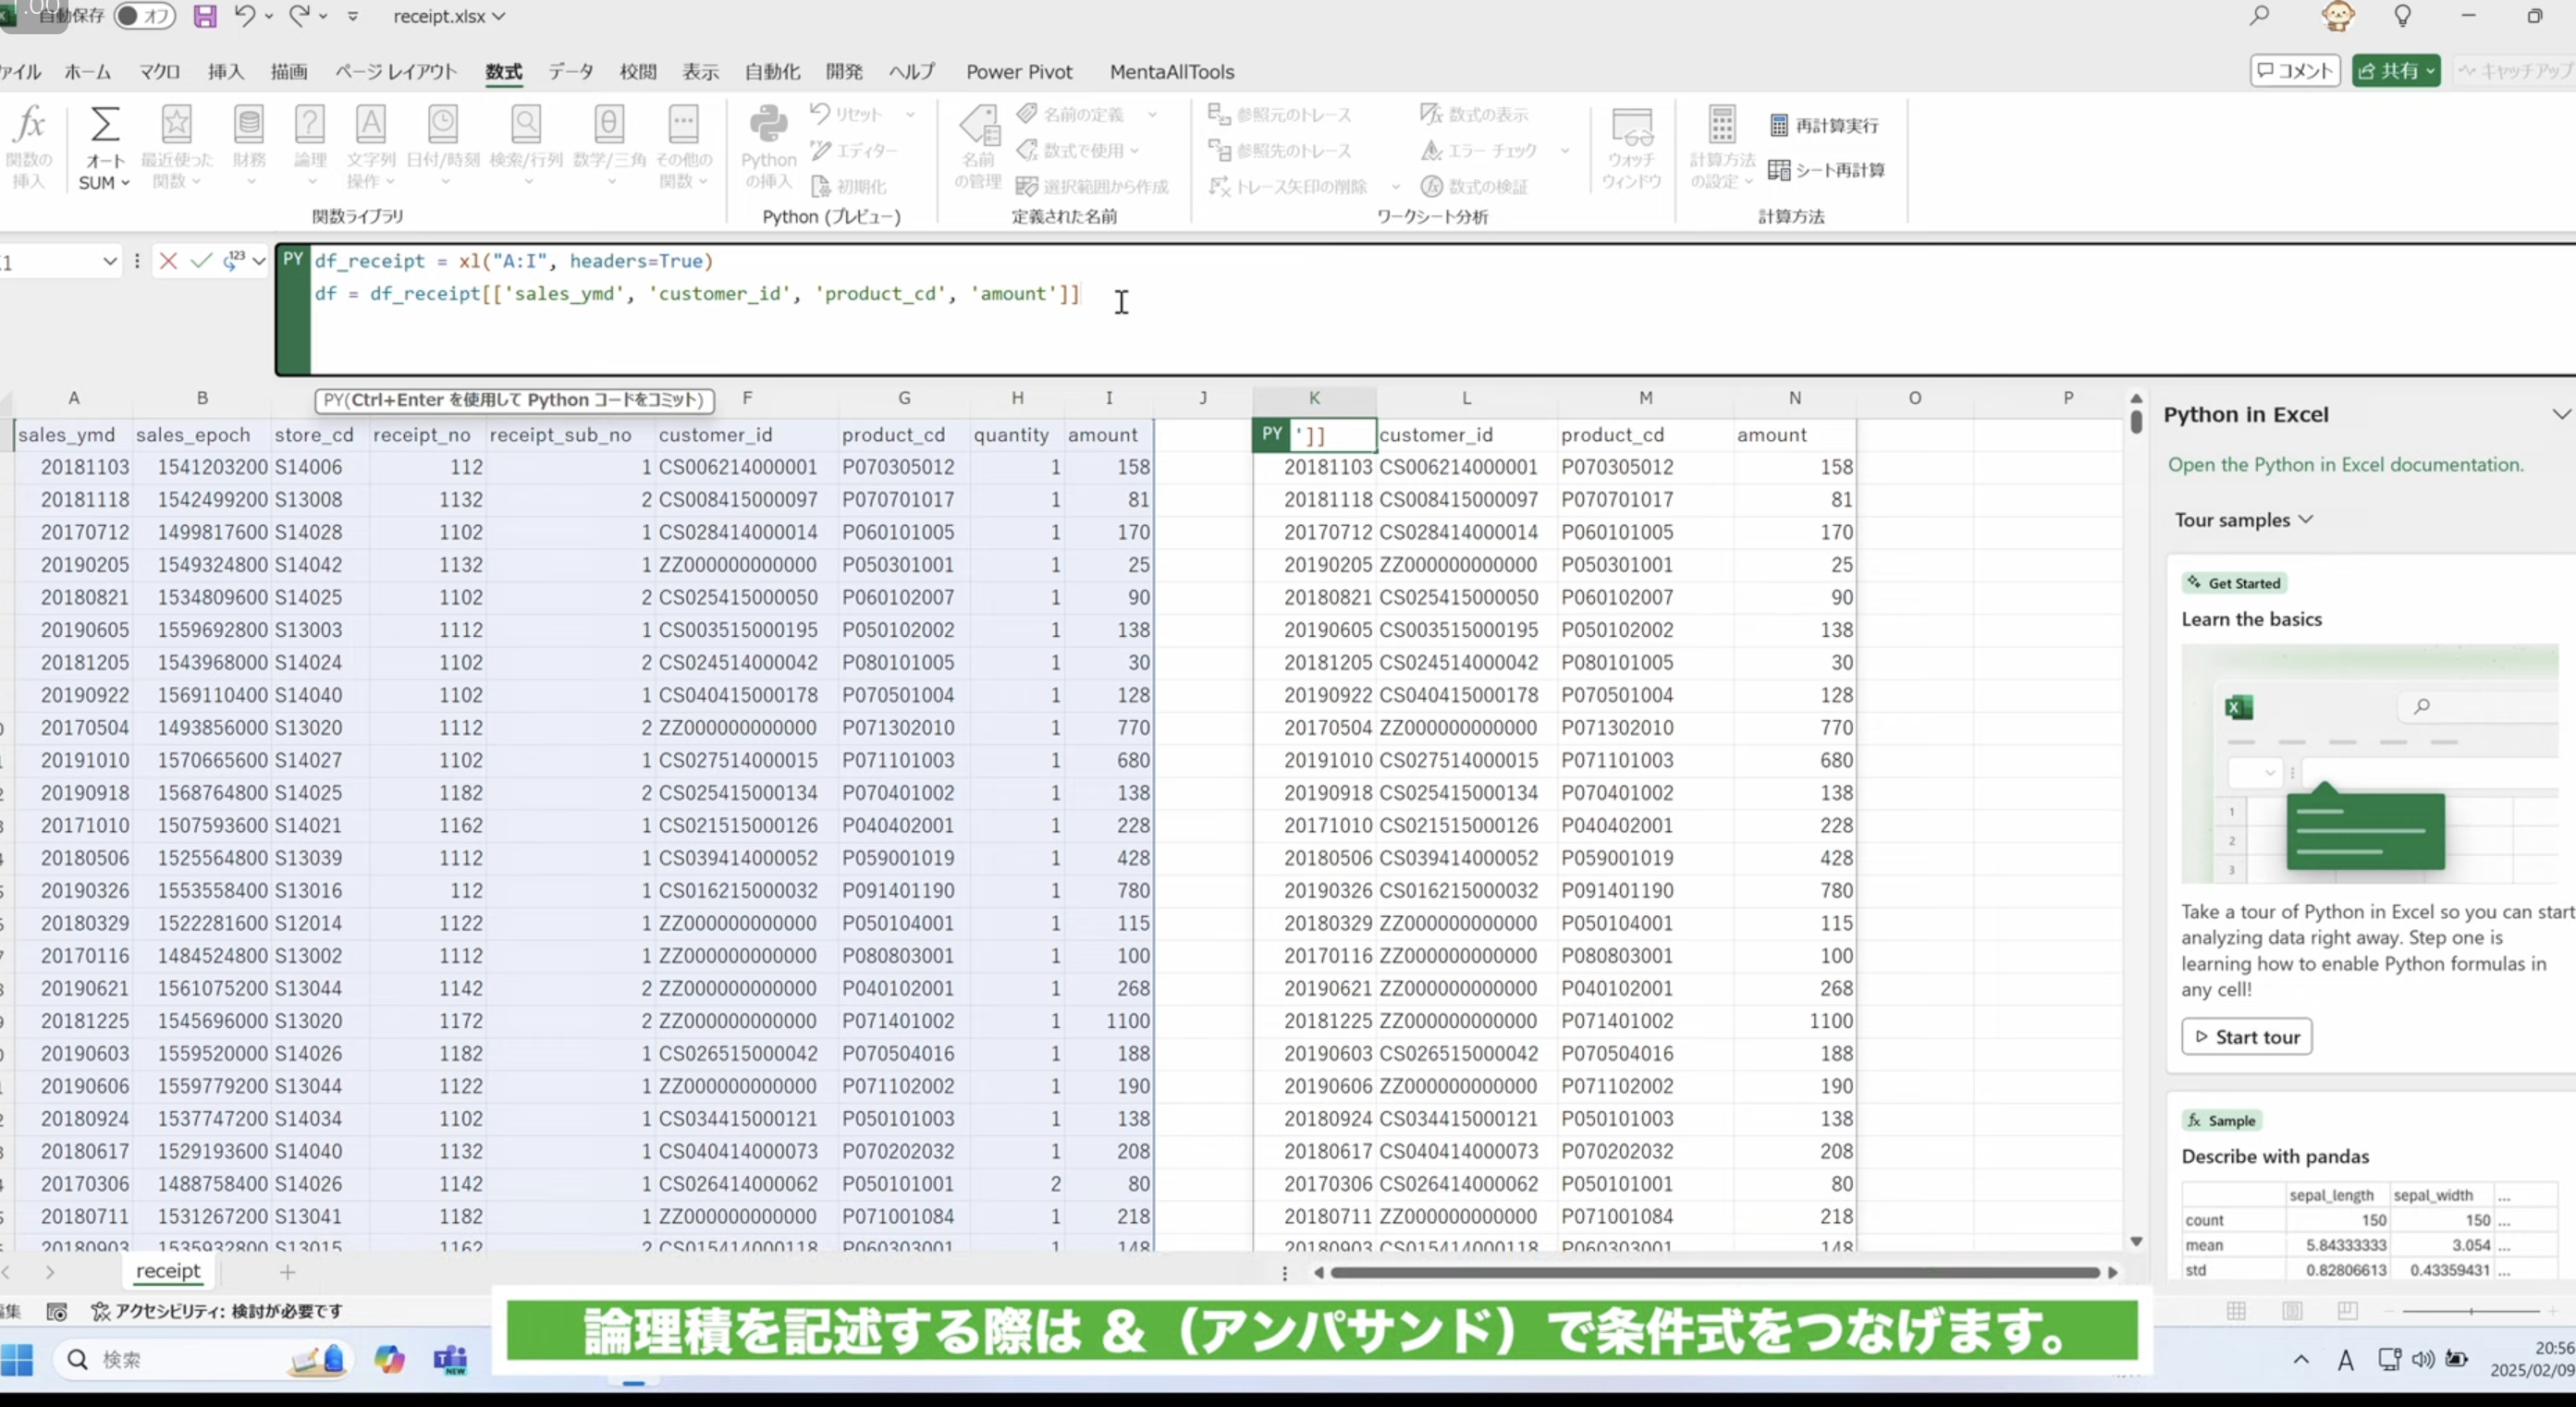Expand Define Name (名前の定義) dropdown arrow
Image resolution: width=2576 pixels, height=1407 pixels.
1152,114
